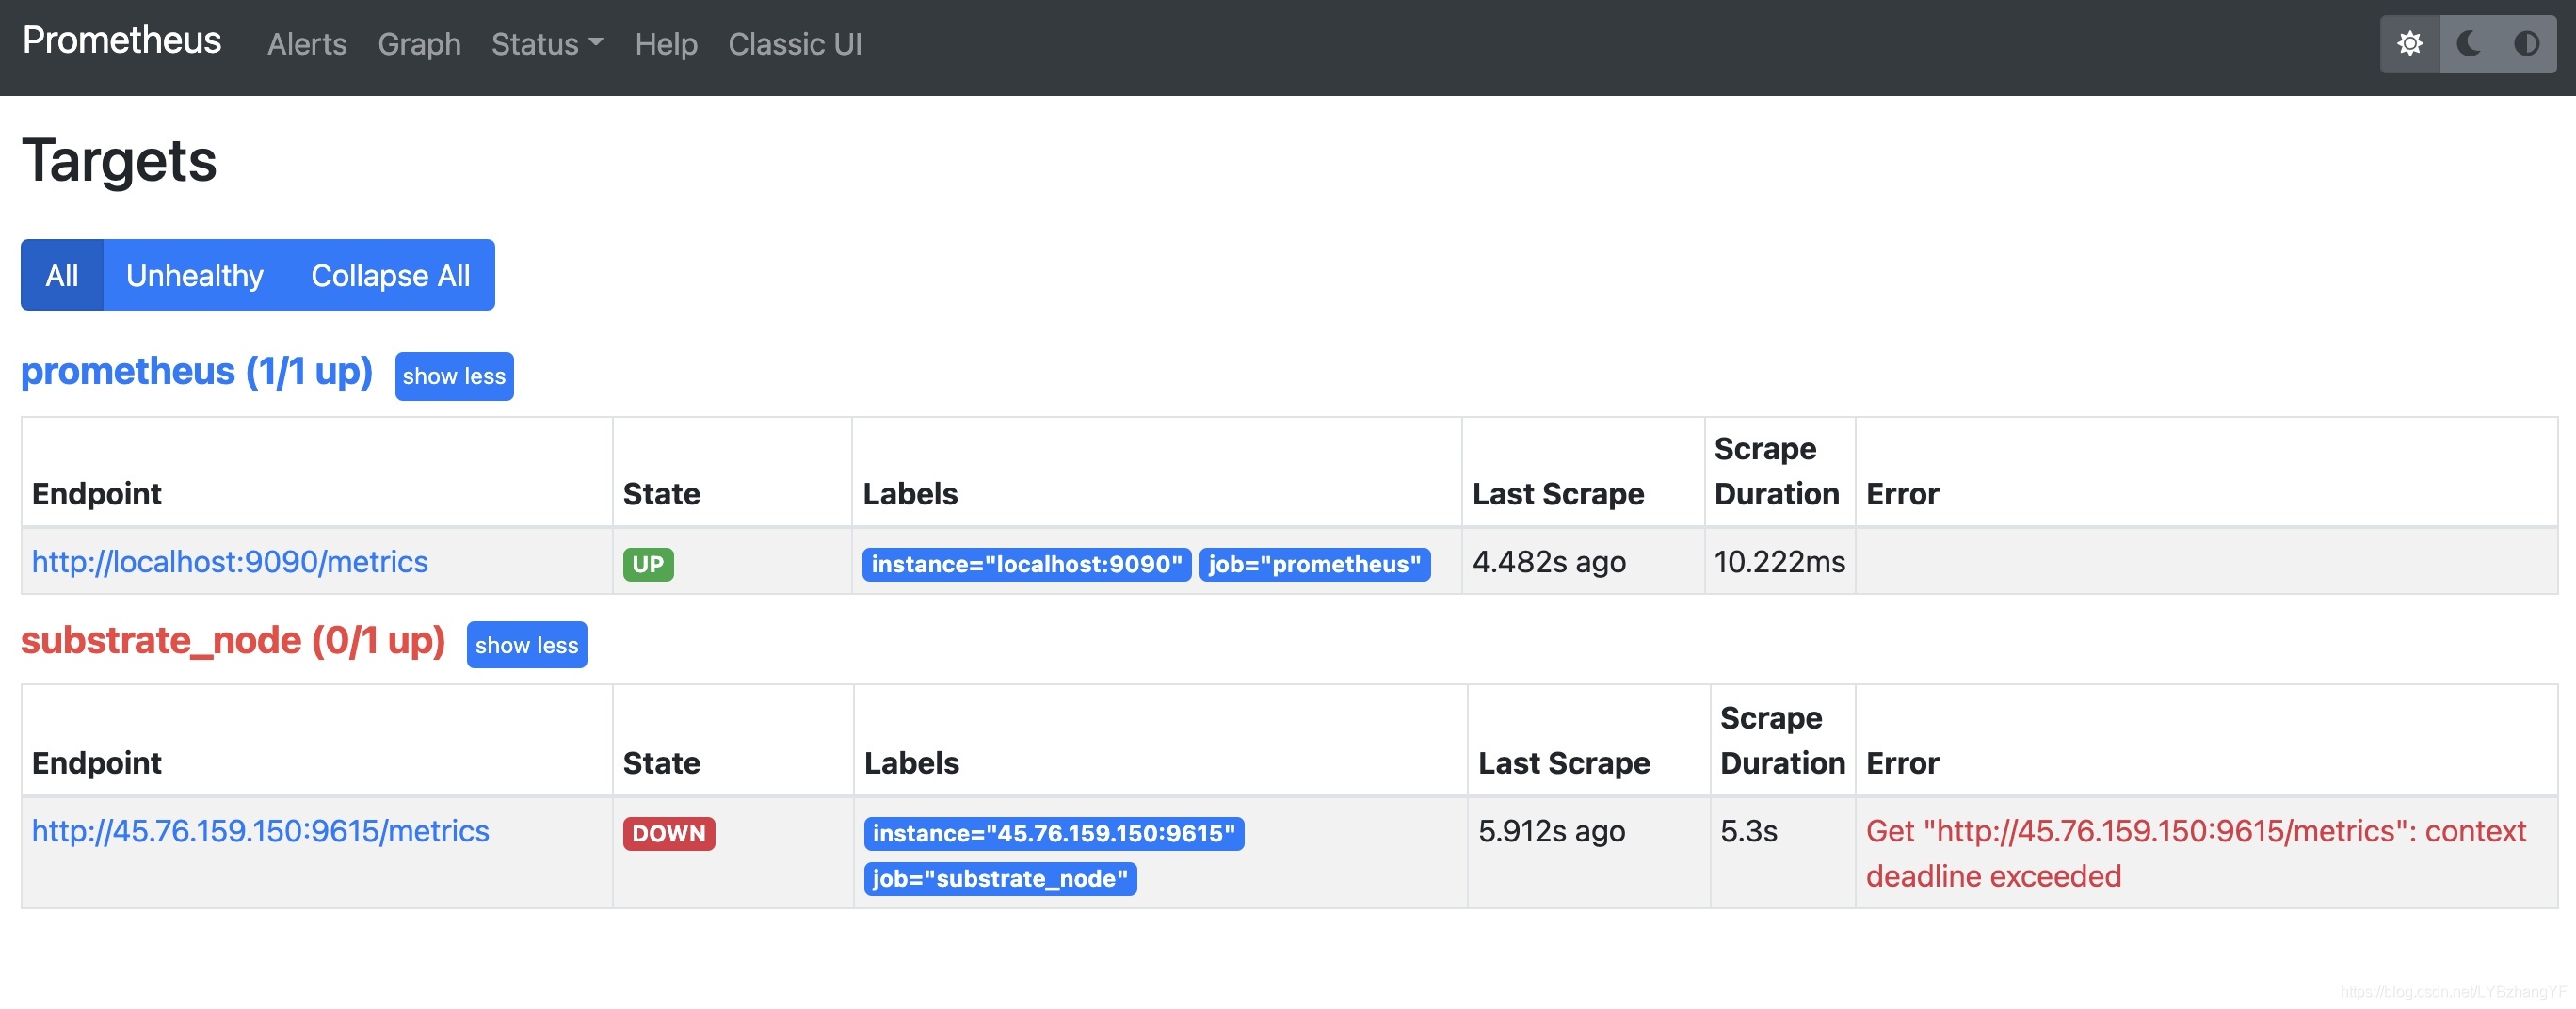2576x1009 pixels.
Task: Collapse substrate_node group with show less
Action: pyautogui.click(x=527, y=645)
